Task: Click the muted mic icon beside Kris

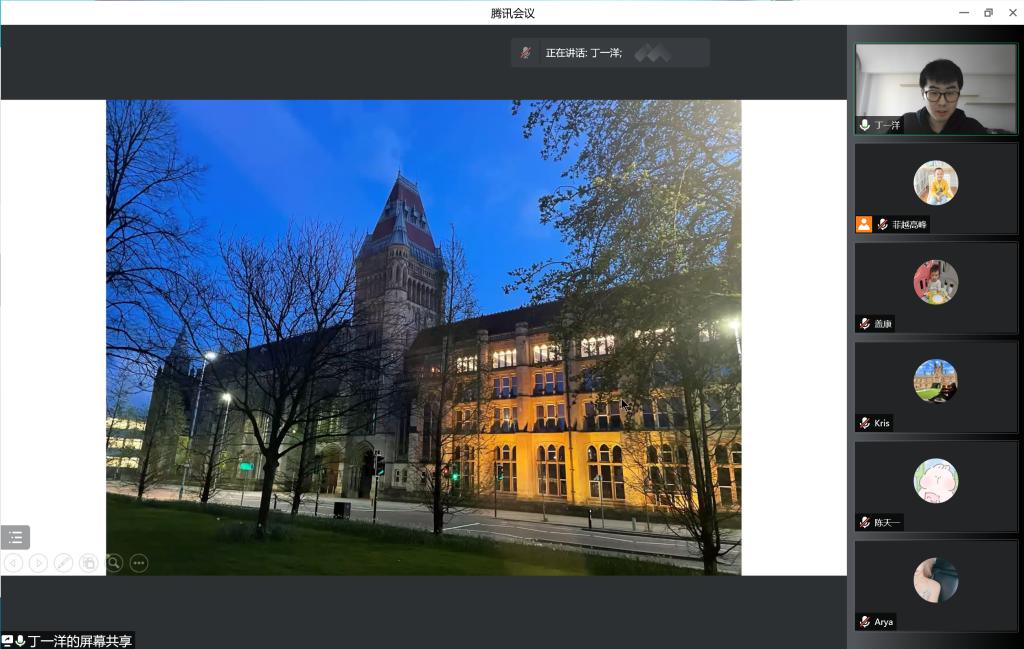Action: pos(864,423)
